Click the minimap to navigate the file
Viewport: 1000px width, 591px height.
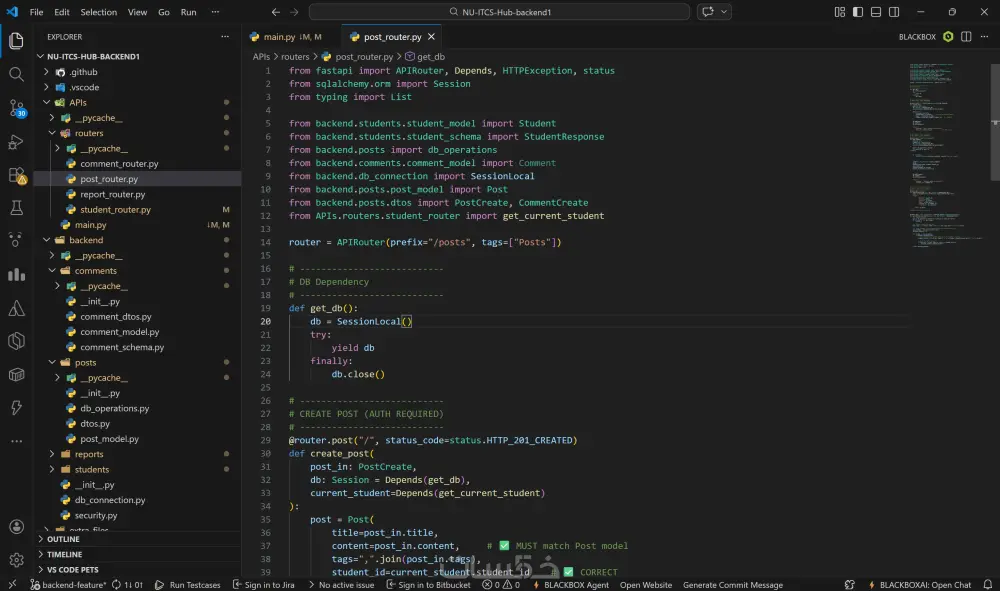pos(950,150)
